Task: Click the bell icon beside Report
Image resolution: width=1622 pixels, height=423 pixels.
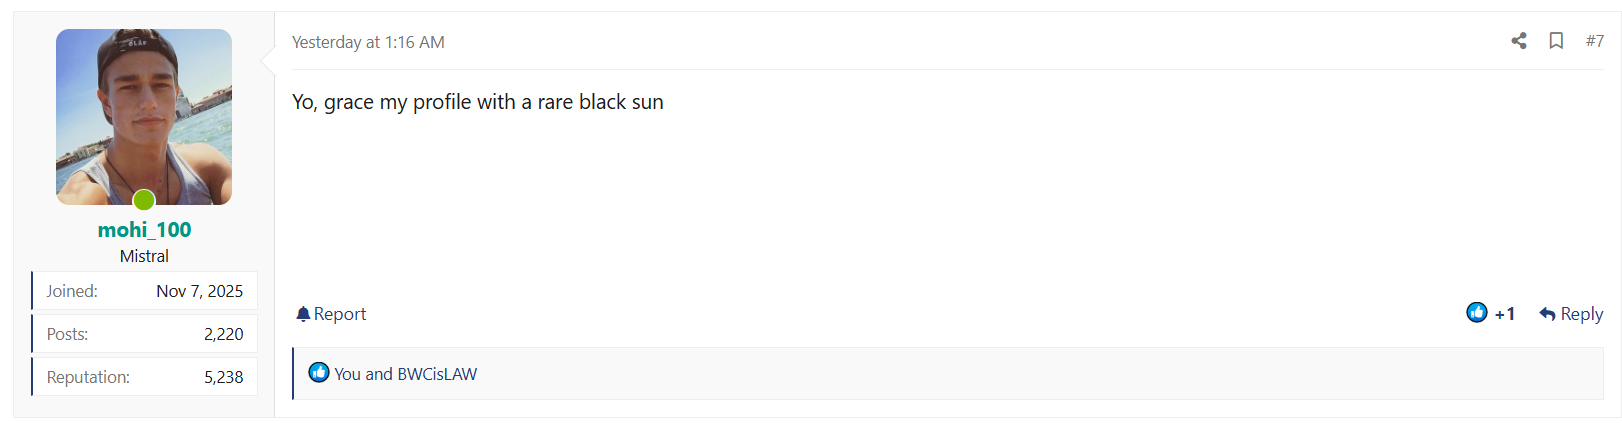Action: 303,314
